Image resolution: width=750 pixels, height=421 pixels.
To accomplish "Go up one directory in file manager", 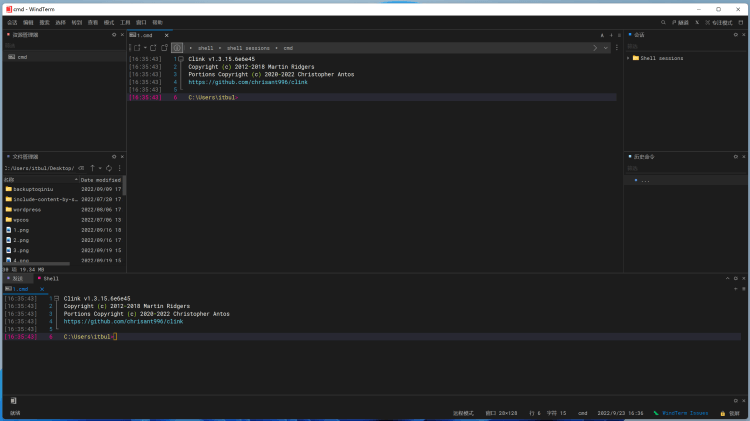I will (92, 168).
